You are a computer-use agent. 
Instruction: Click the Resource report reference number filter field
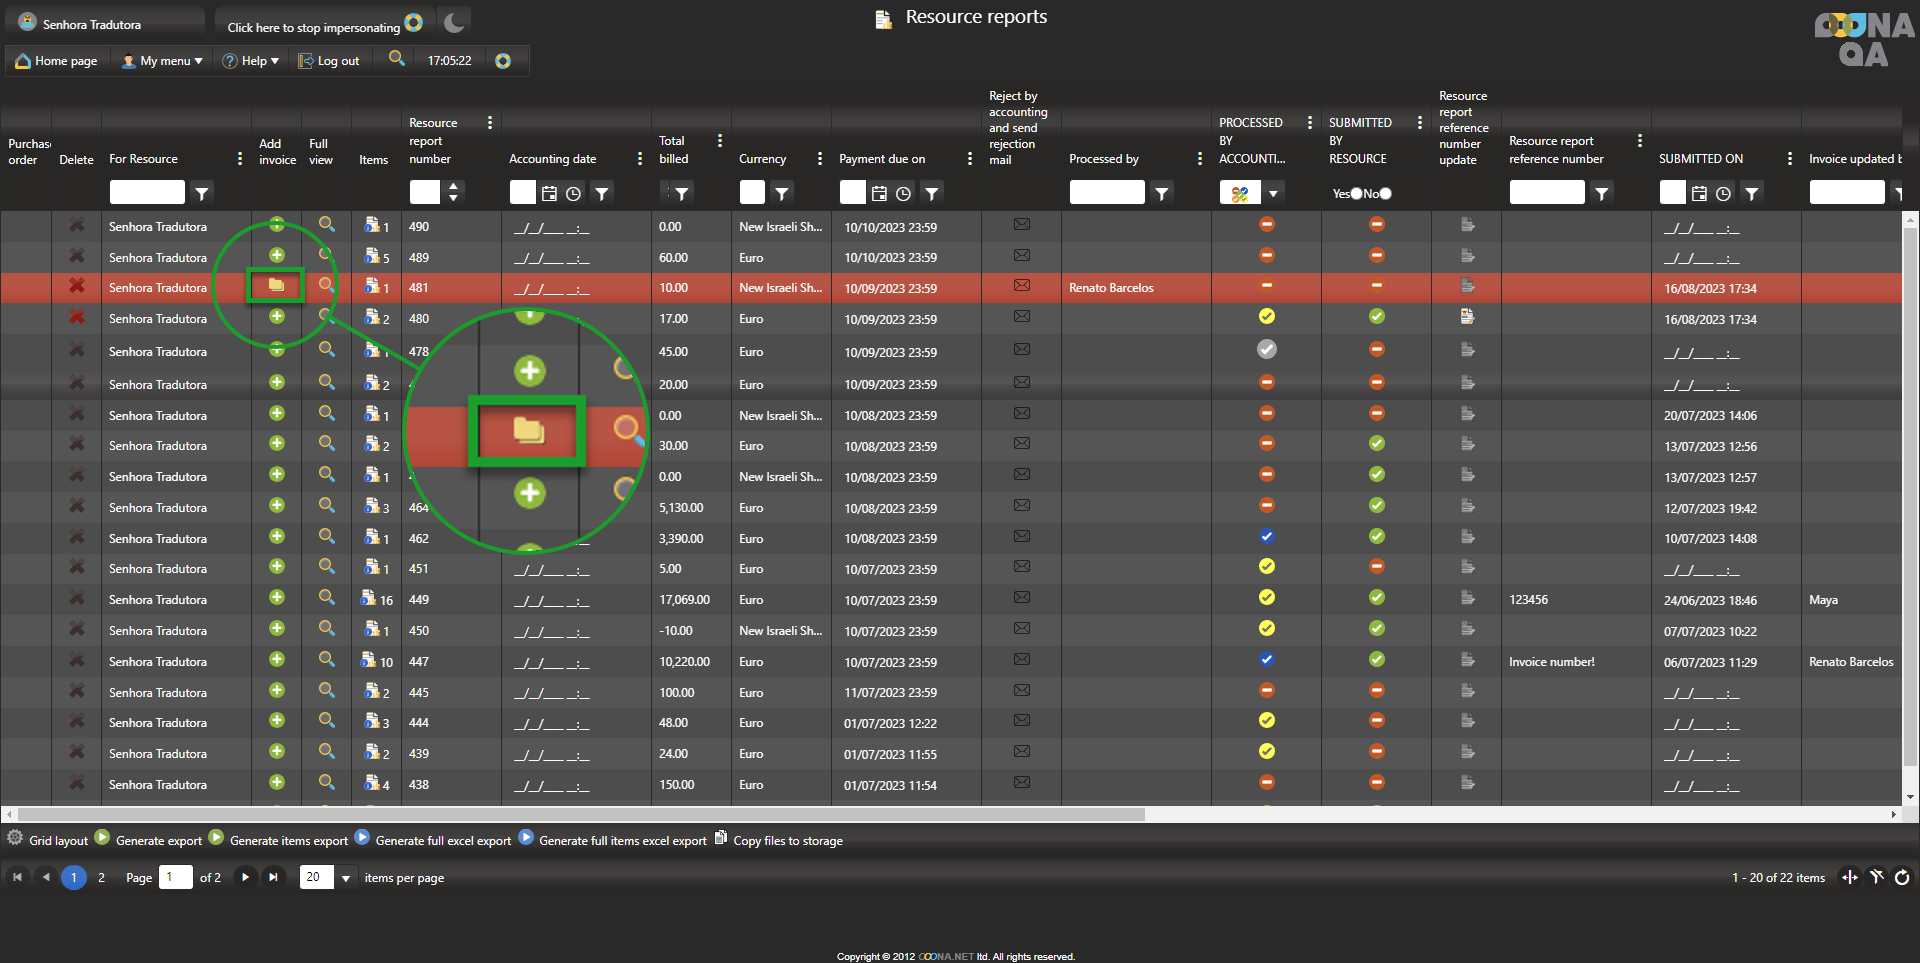1546,193
